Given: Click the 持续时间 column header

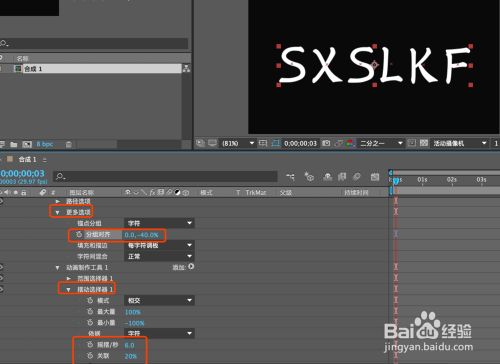Looking at the screenshot, I should (356, 193).
